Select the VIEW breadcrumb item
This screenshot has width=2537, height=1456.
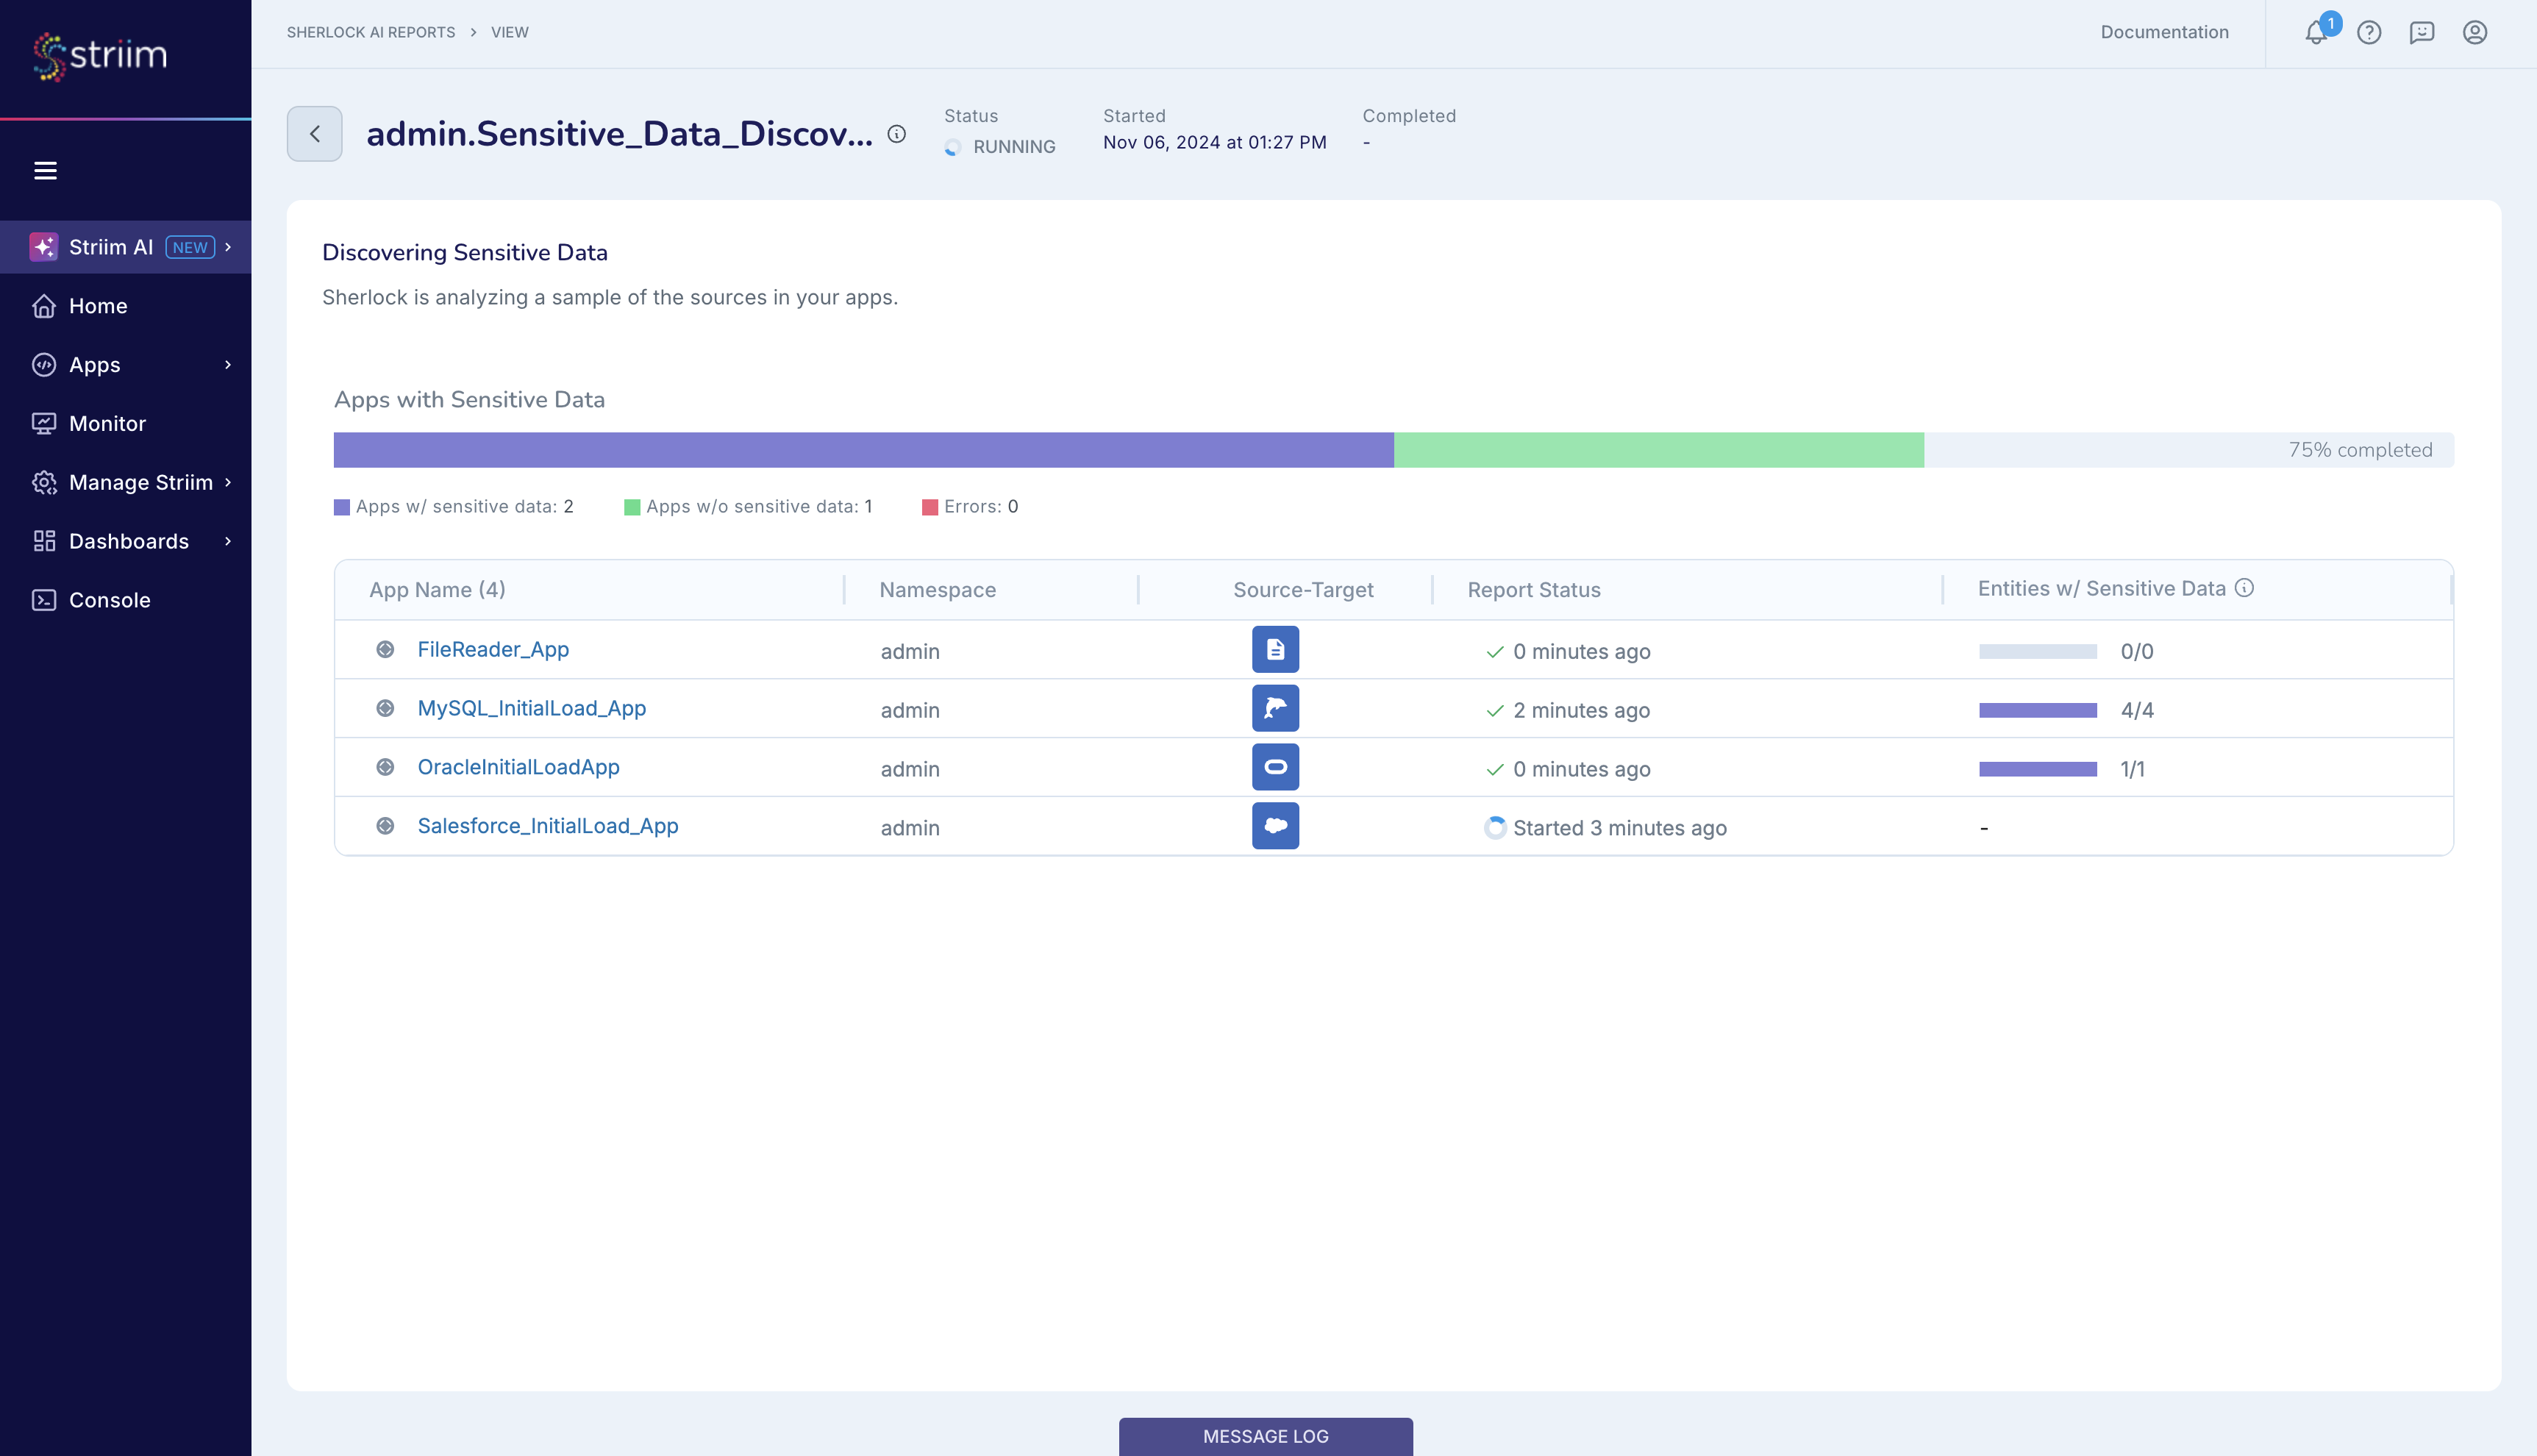tap(509, 32)
